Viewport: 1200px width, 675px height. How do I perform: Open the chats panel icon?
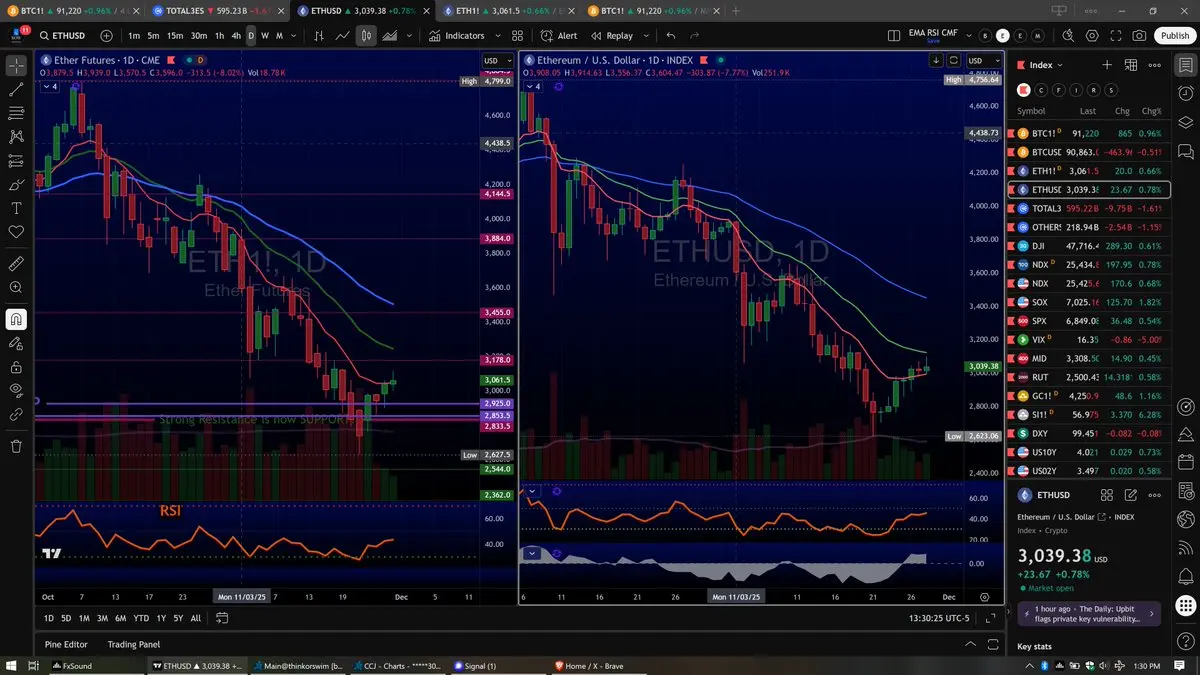[1185, 152]
